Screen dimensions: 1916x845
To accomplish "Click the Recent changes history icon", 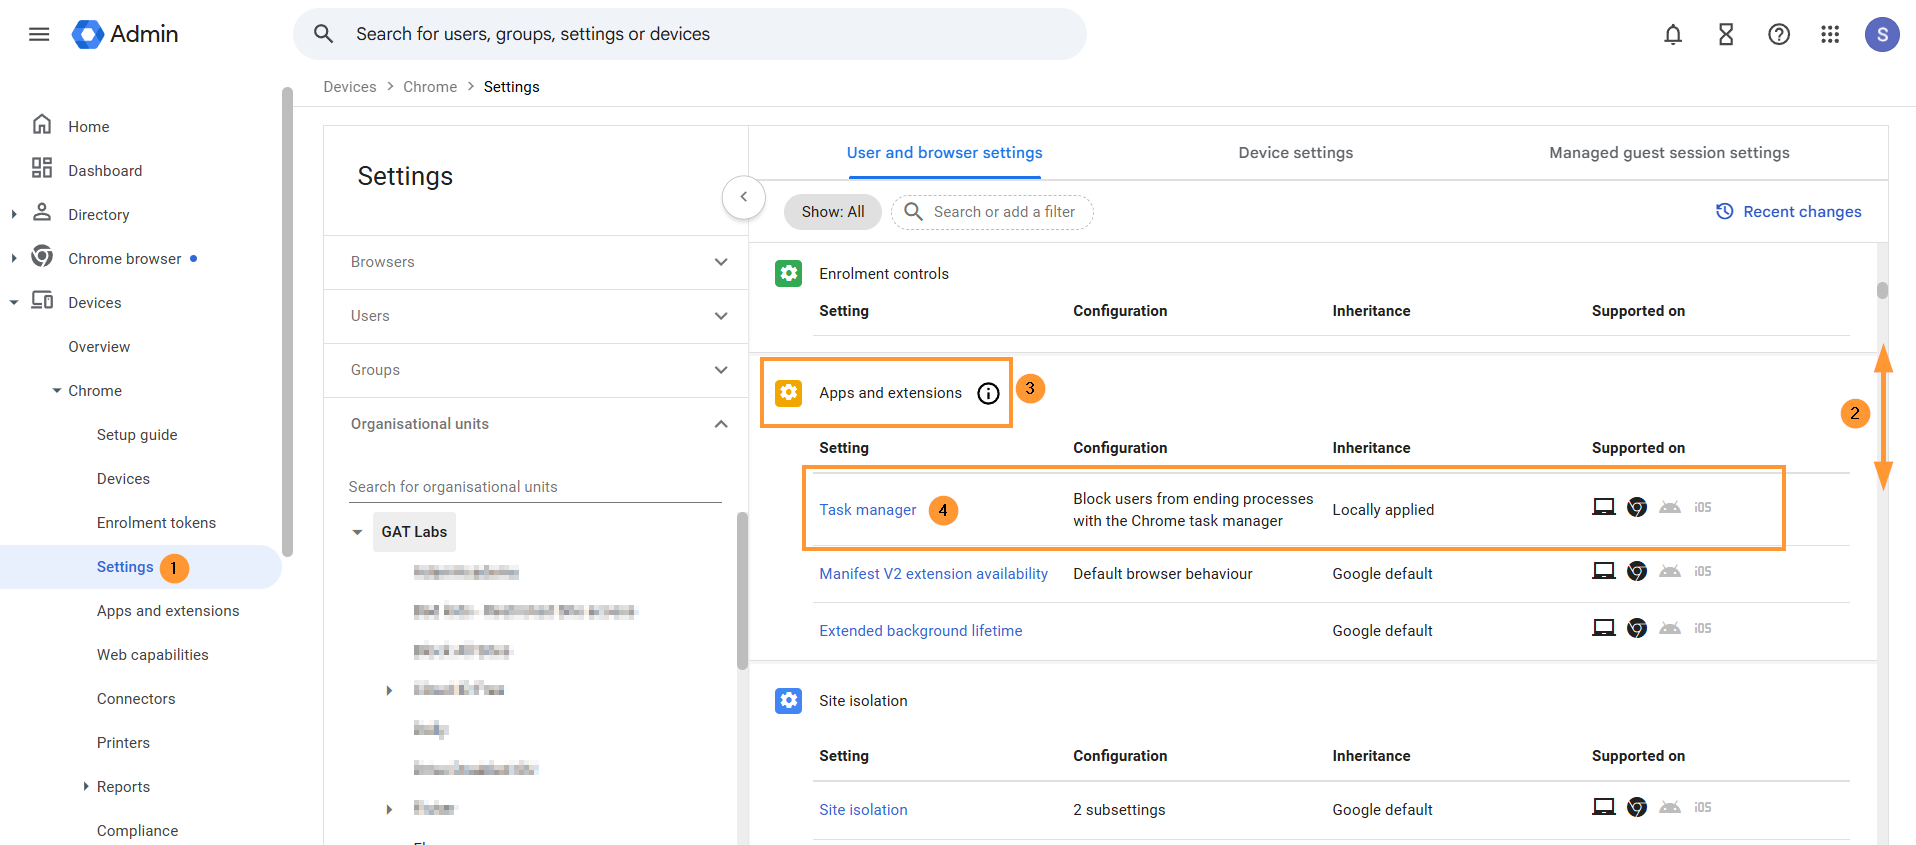I will pos(1725,211).
